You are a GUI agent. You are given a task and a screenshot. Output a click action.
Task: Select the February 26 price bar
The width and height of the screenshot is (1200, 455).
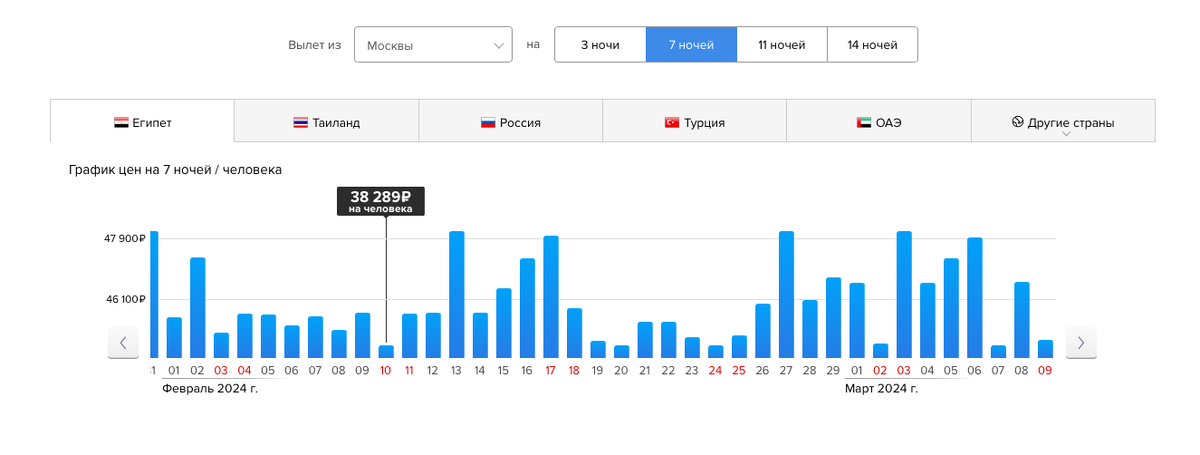(763, 331)
